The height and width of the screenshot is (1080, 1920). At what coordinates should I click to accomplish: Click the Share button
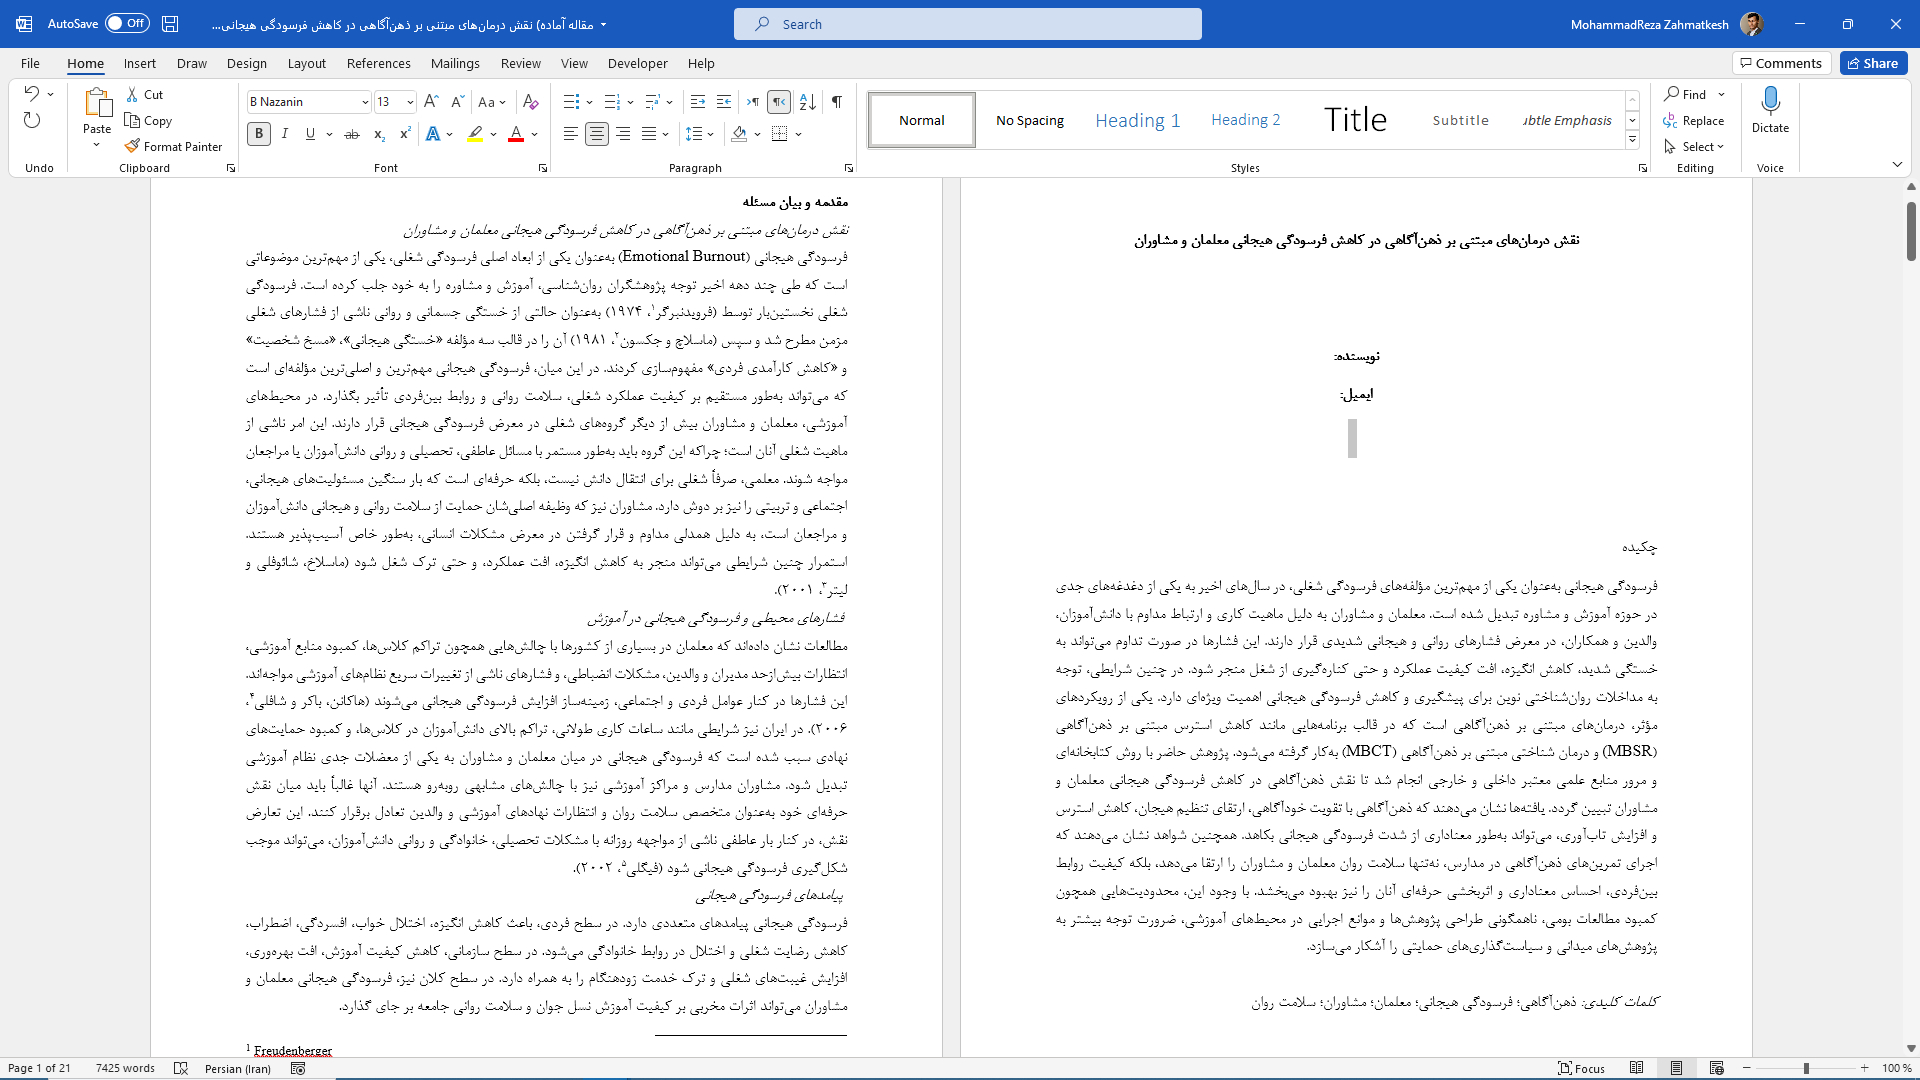[1873, 63]
